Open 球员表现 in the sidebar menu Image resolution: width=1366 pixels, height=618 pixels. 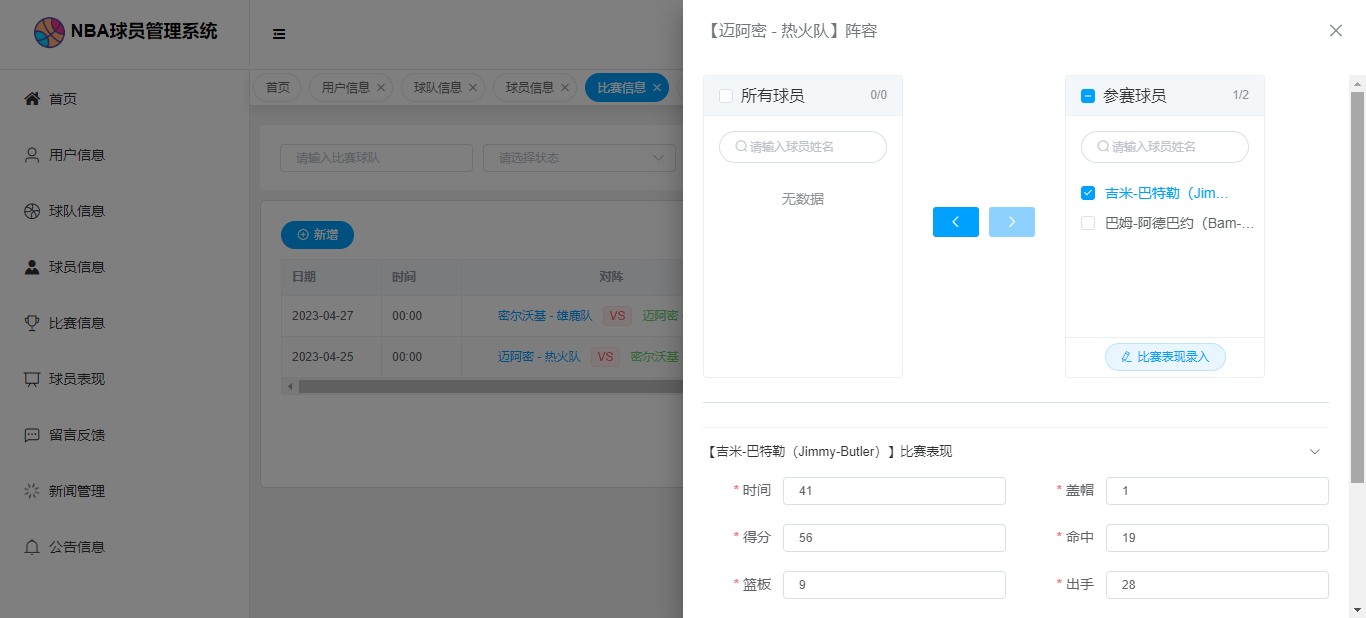point(77,379)
